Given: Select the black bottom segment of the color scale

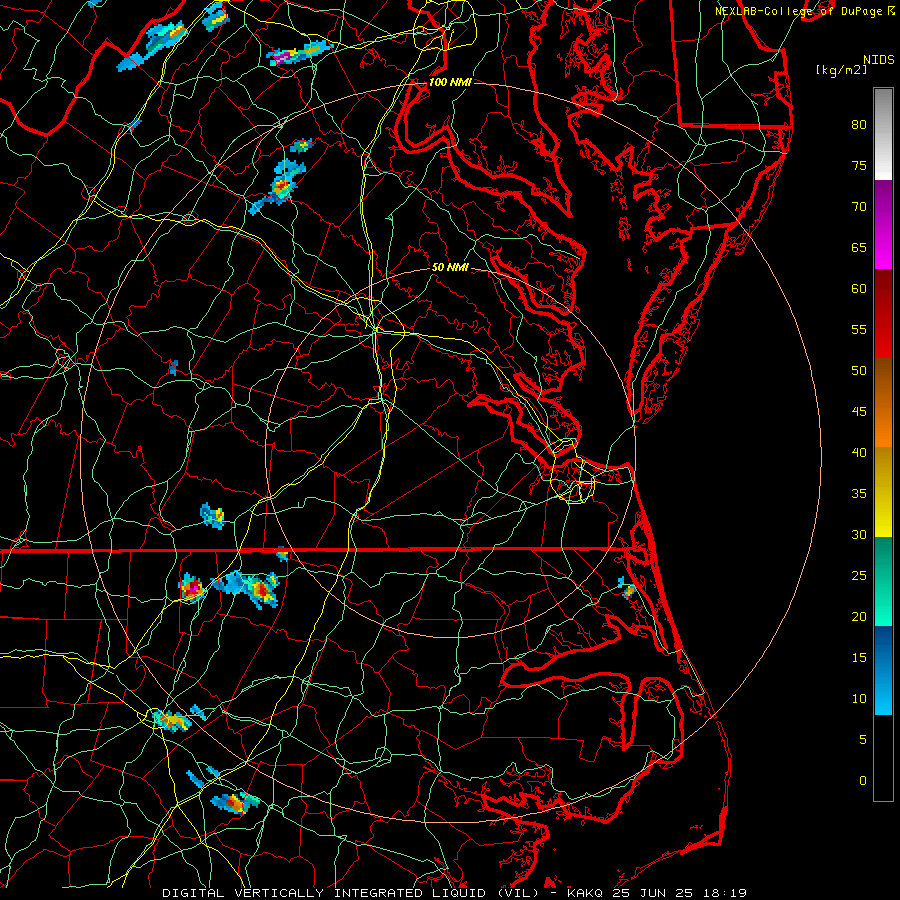Looking at the screenshot, I should tap(883, 758).
